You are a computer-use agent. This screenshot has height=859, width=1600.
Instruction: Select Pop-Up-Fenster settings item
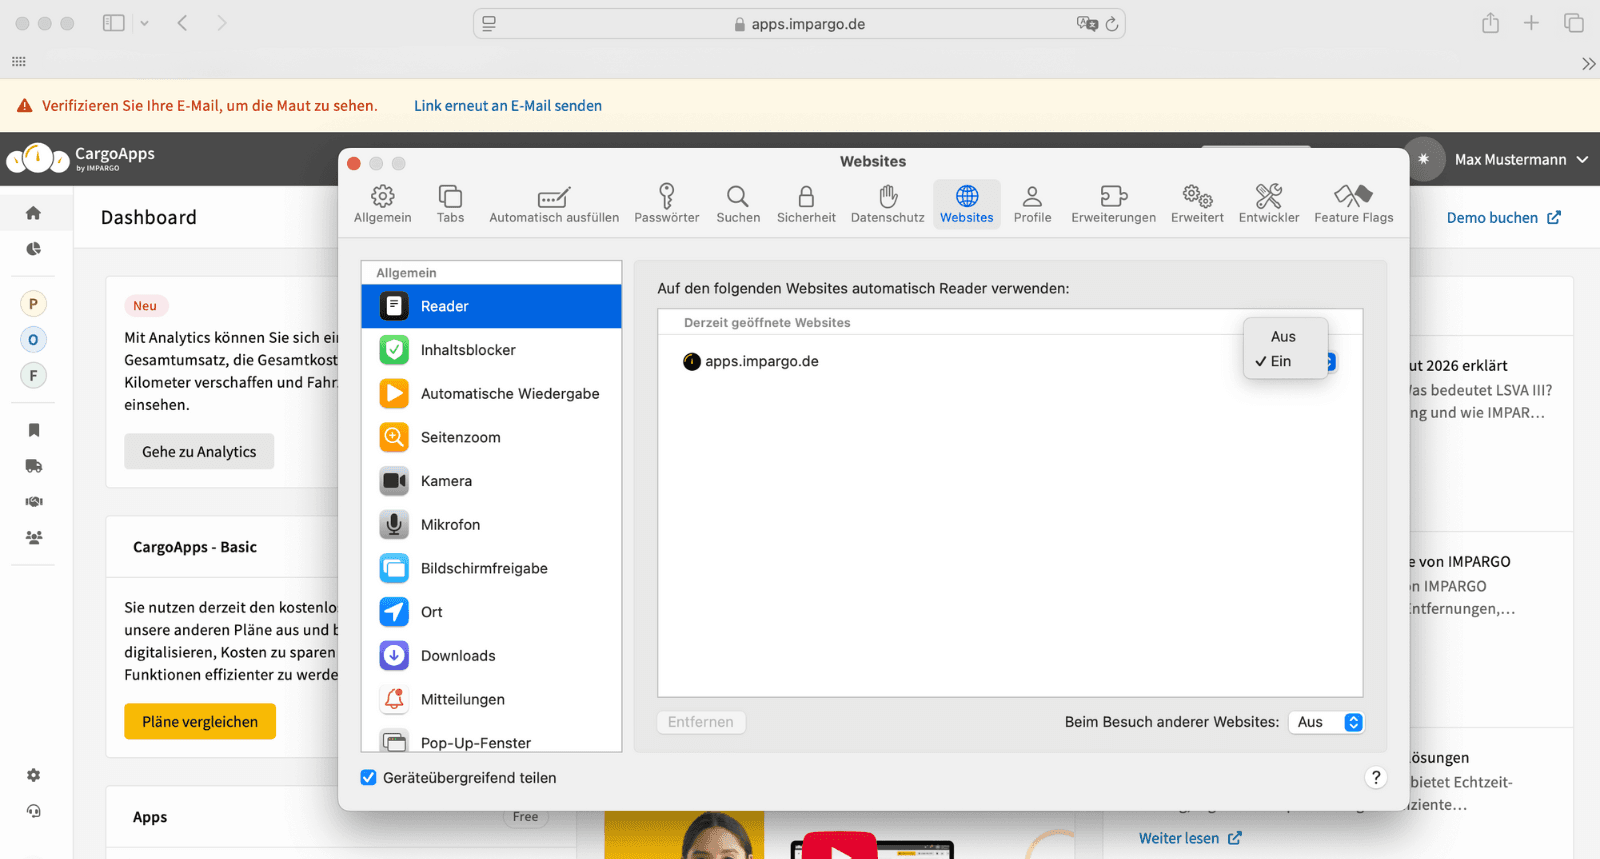tap(491, 742)
